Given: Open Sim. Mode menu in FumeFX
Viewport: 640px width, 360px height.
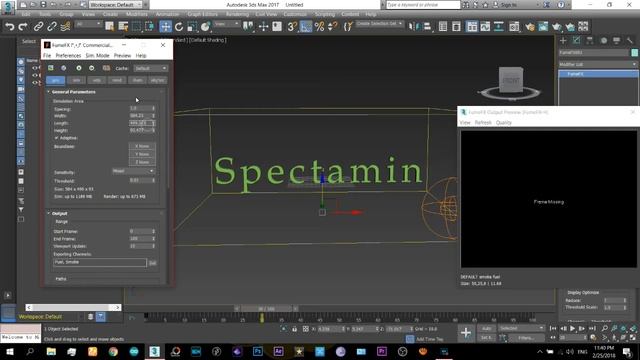Looking at the screenshot, I should tap(97, 56).
